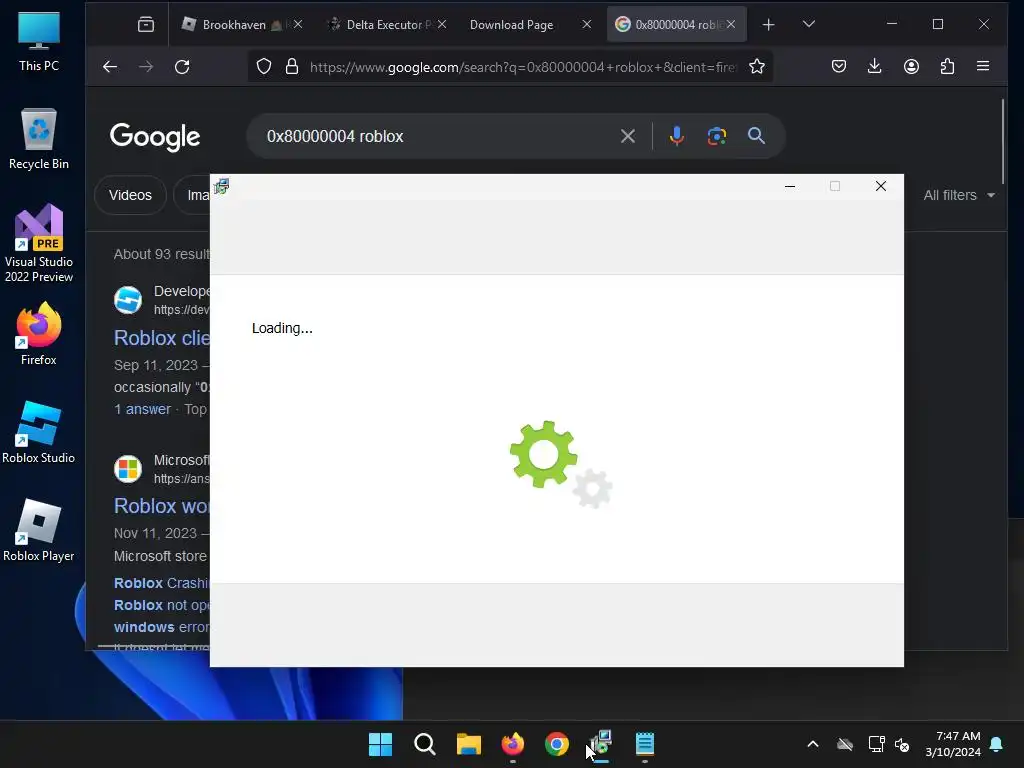
Task: Switch to Firefox from the taskbar
Action: [513, 744]
